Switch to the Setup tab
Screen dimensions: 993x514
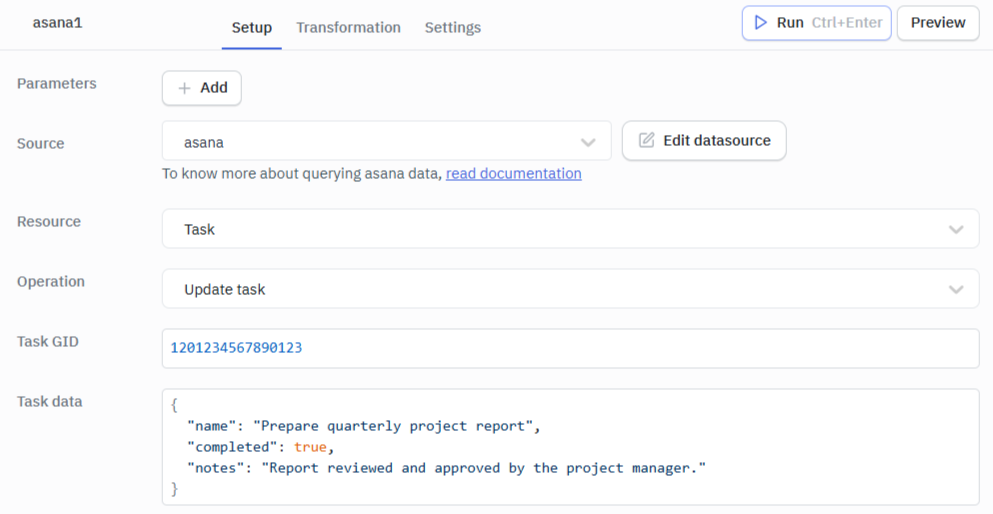point(251,27)
